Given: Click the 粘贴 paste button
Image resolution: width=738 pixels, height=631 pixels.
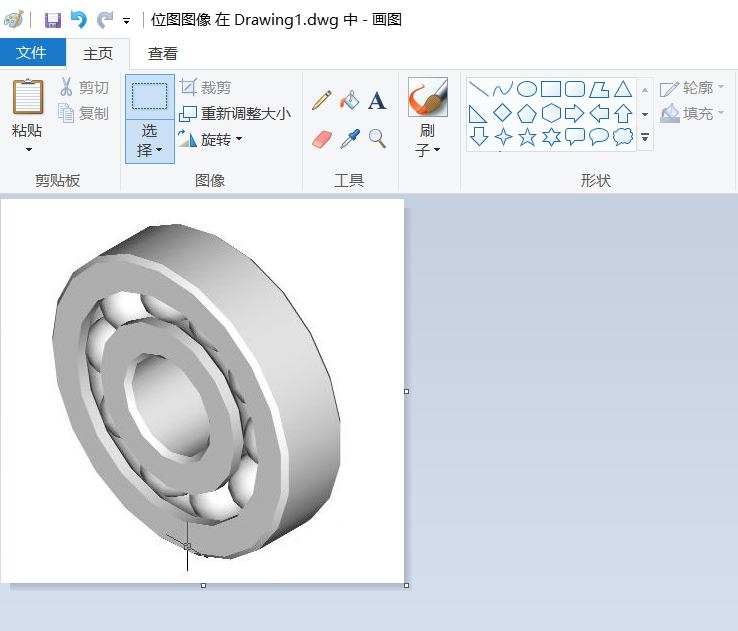Looking at the screenshot, I should pos(27,131).
